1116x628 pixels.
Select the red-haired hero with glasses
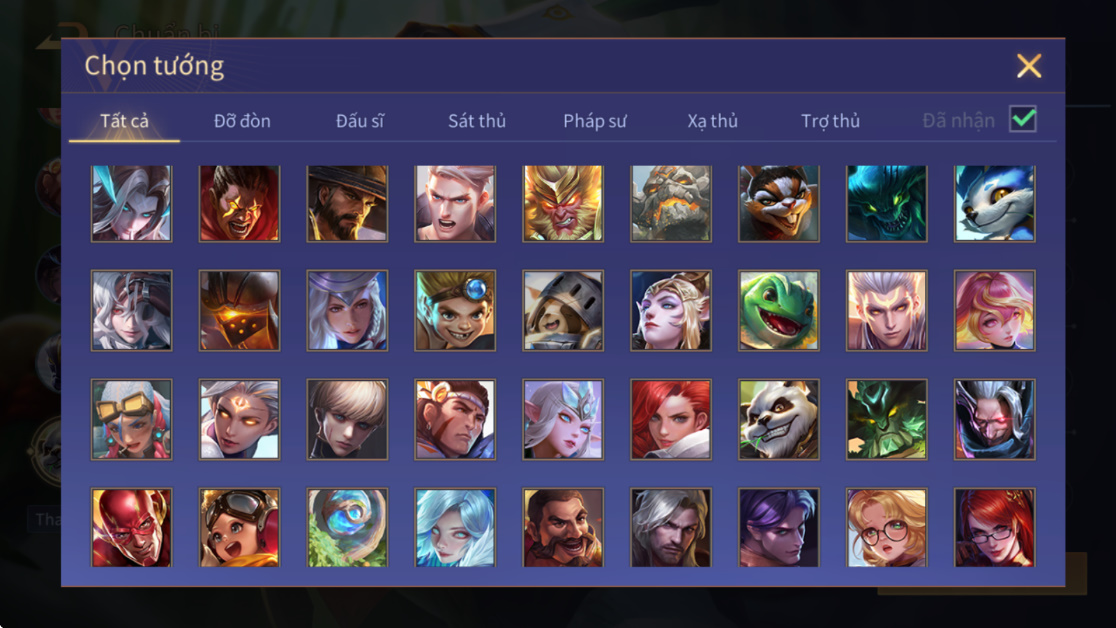tap(994, 528)
